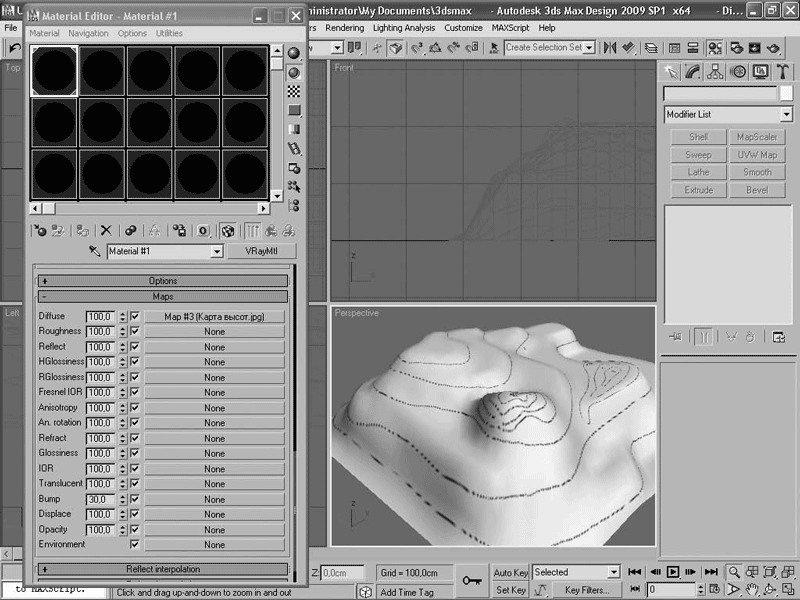This screenshot has width=800, height=600.
Task: Click the Reset Map/Mtl X icon
Action: click(106, 231)
